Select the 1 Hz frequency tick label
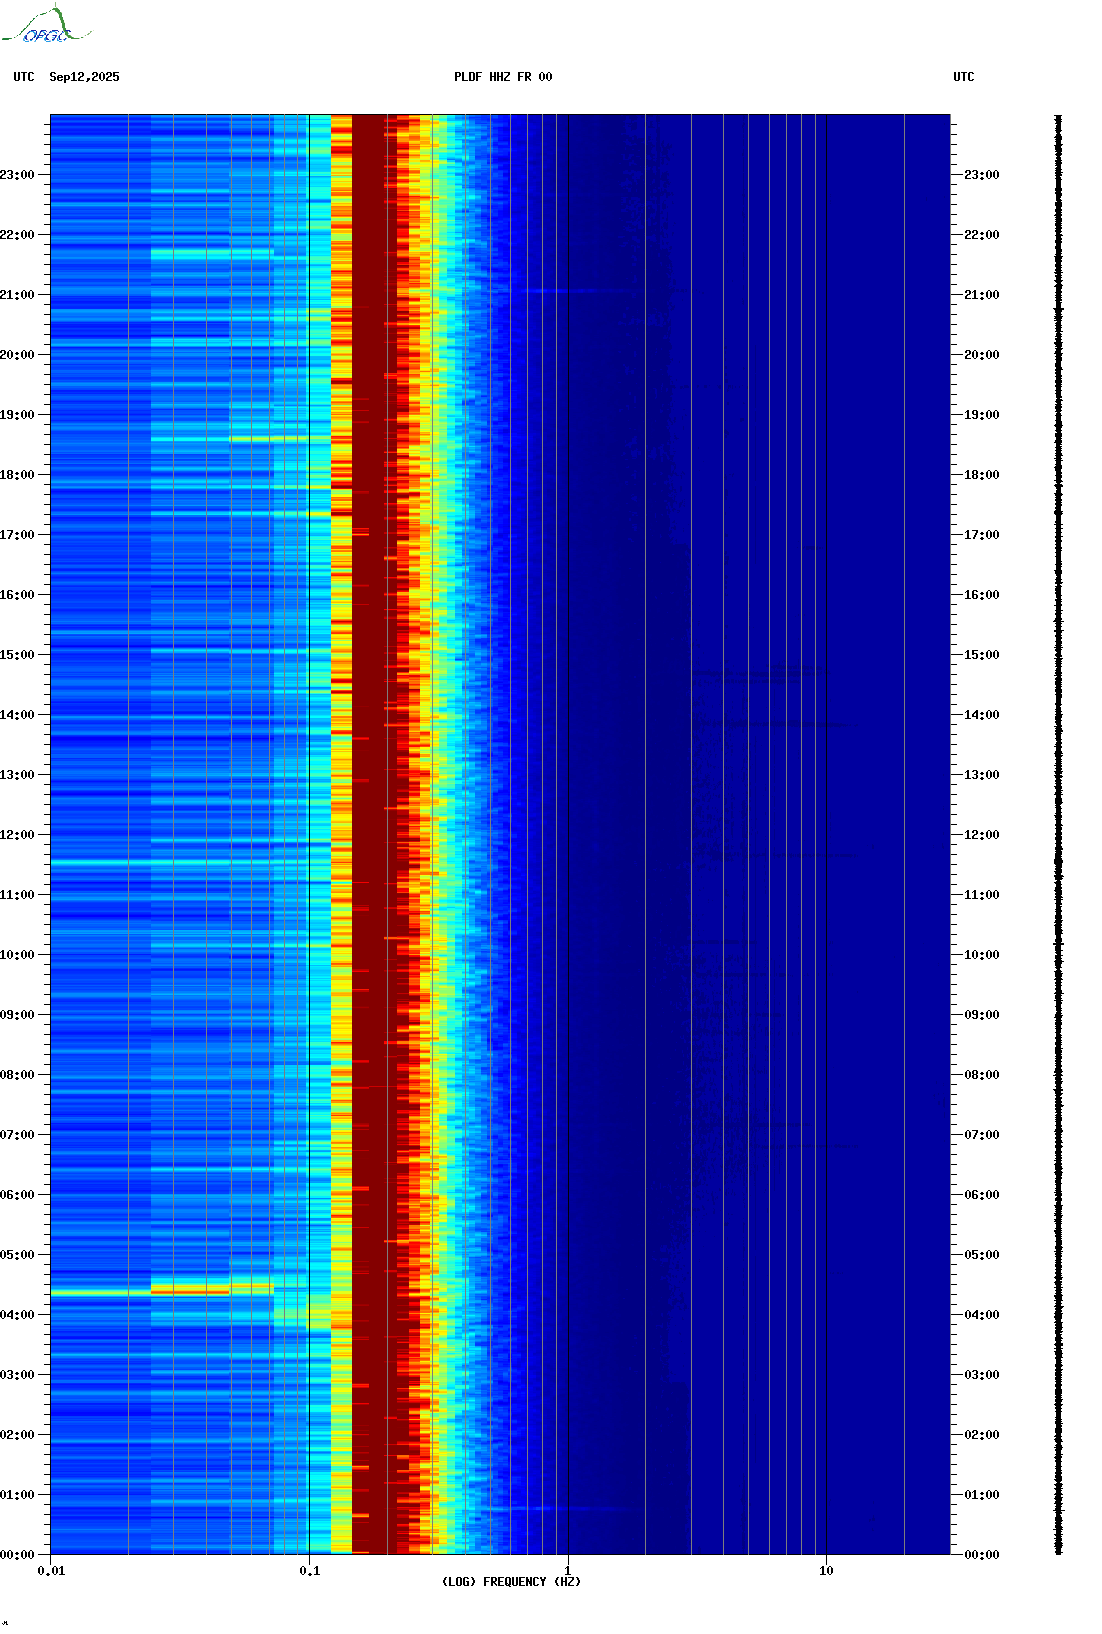This screenshot has width=1102, height=1634. coord(568,1571)
